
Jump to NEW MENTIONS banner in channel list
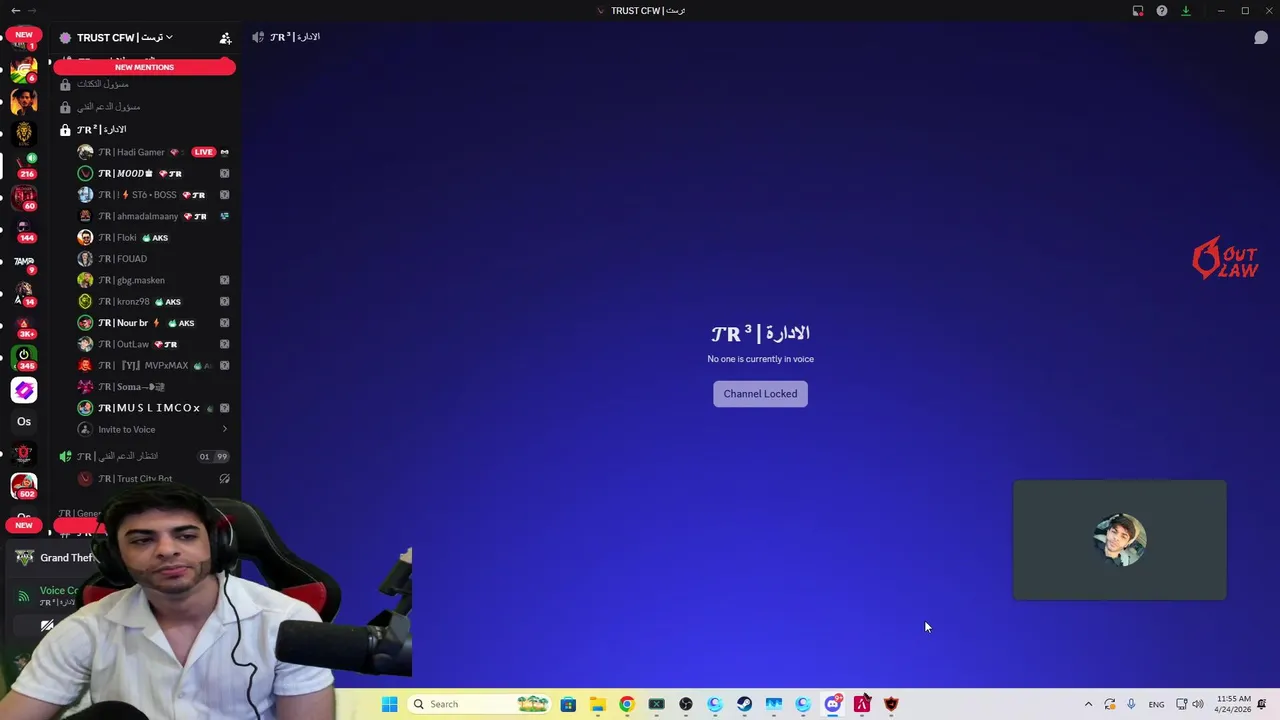coord(144,67)
